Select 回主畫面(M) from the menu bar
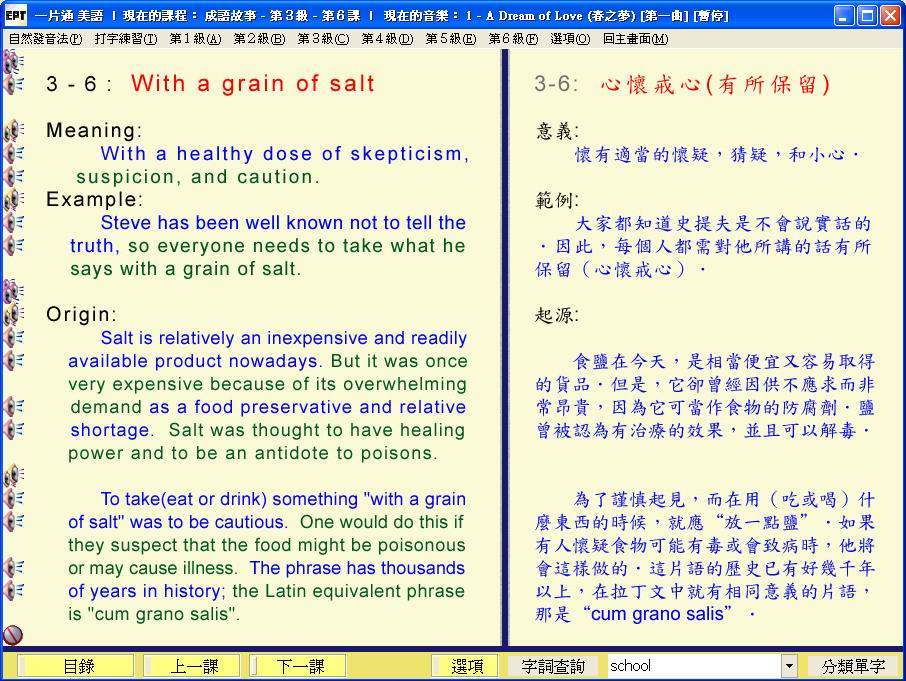906x681 pixels. [x=635, y=39]
